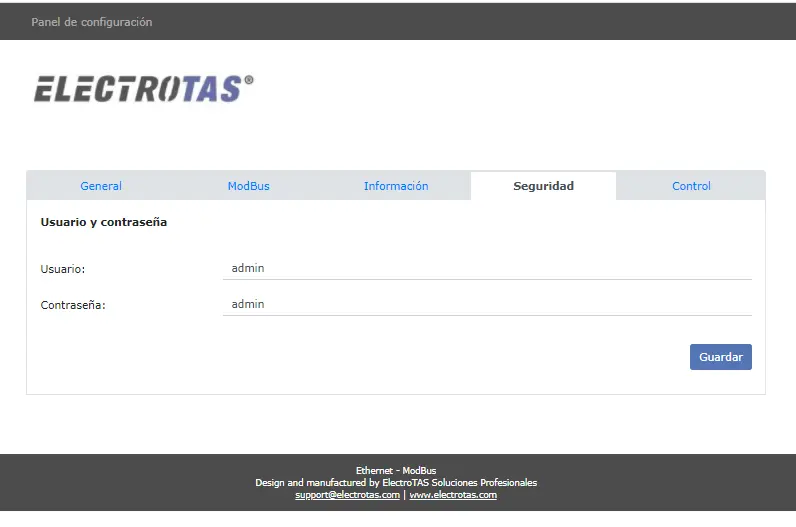Open the General tab
This screenshot has width=796, height=527.
(101, 186)
